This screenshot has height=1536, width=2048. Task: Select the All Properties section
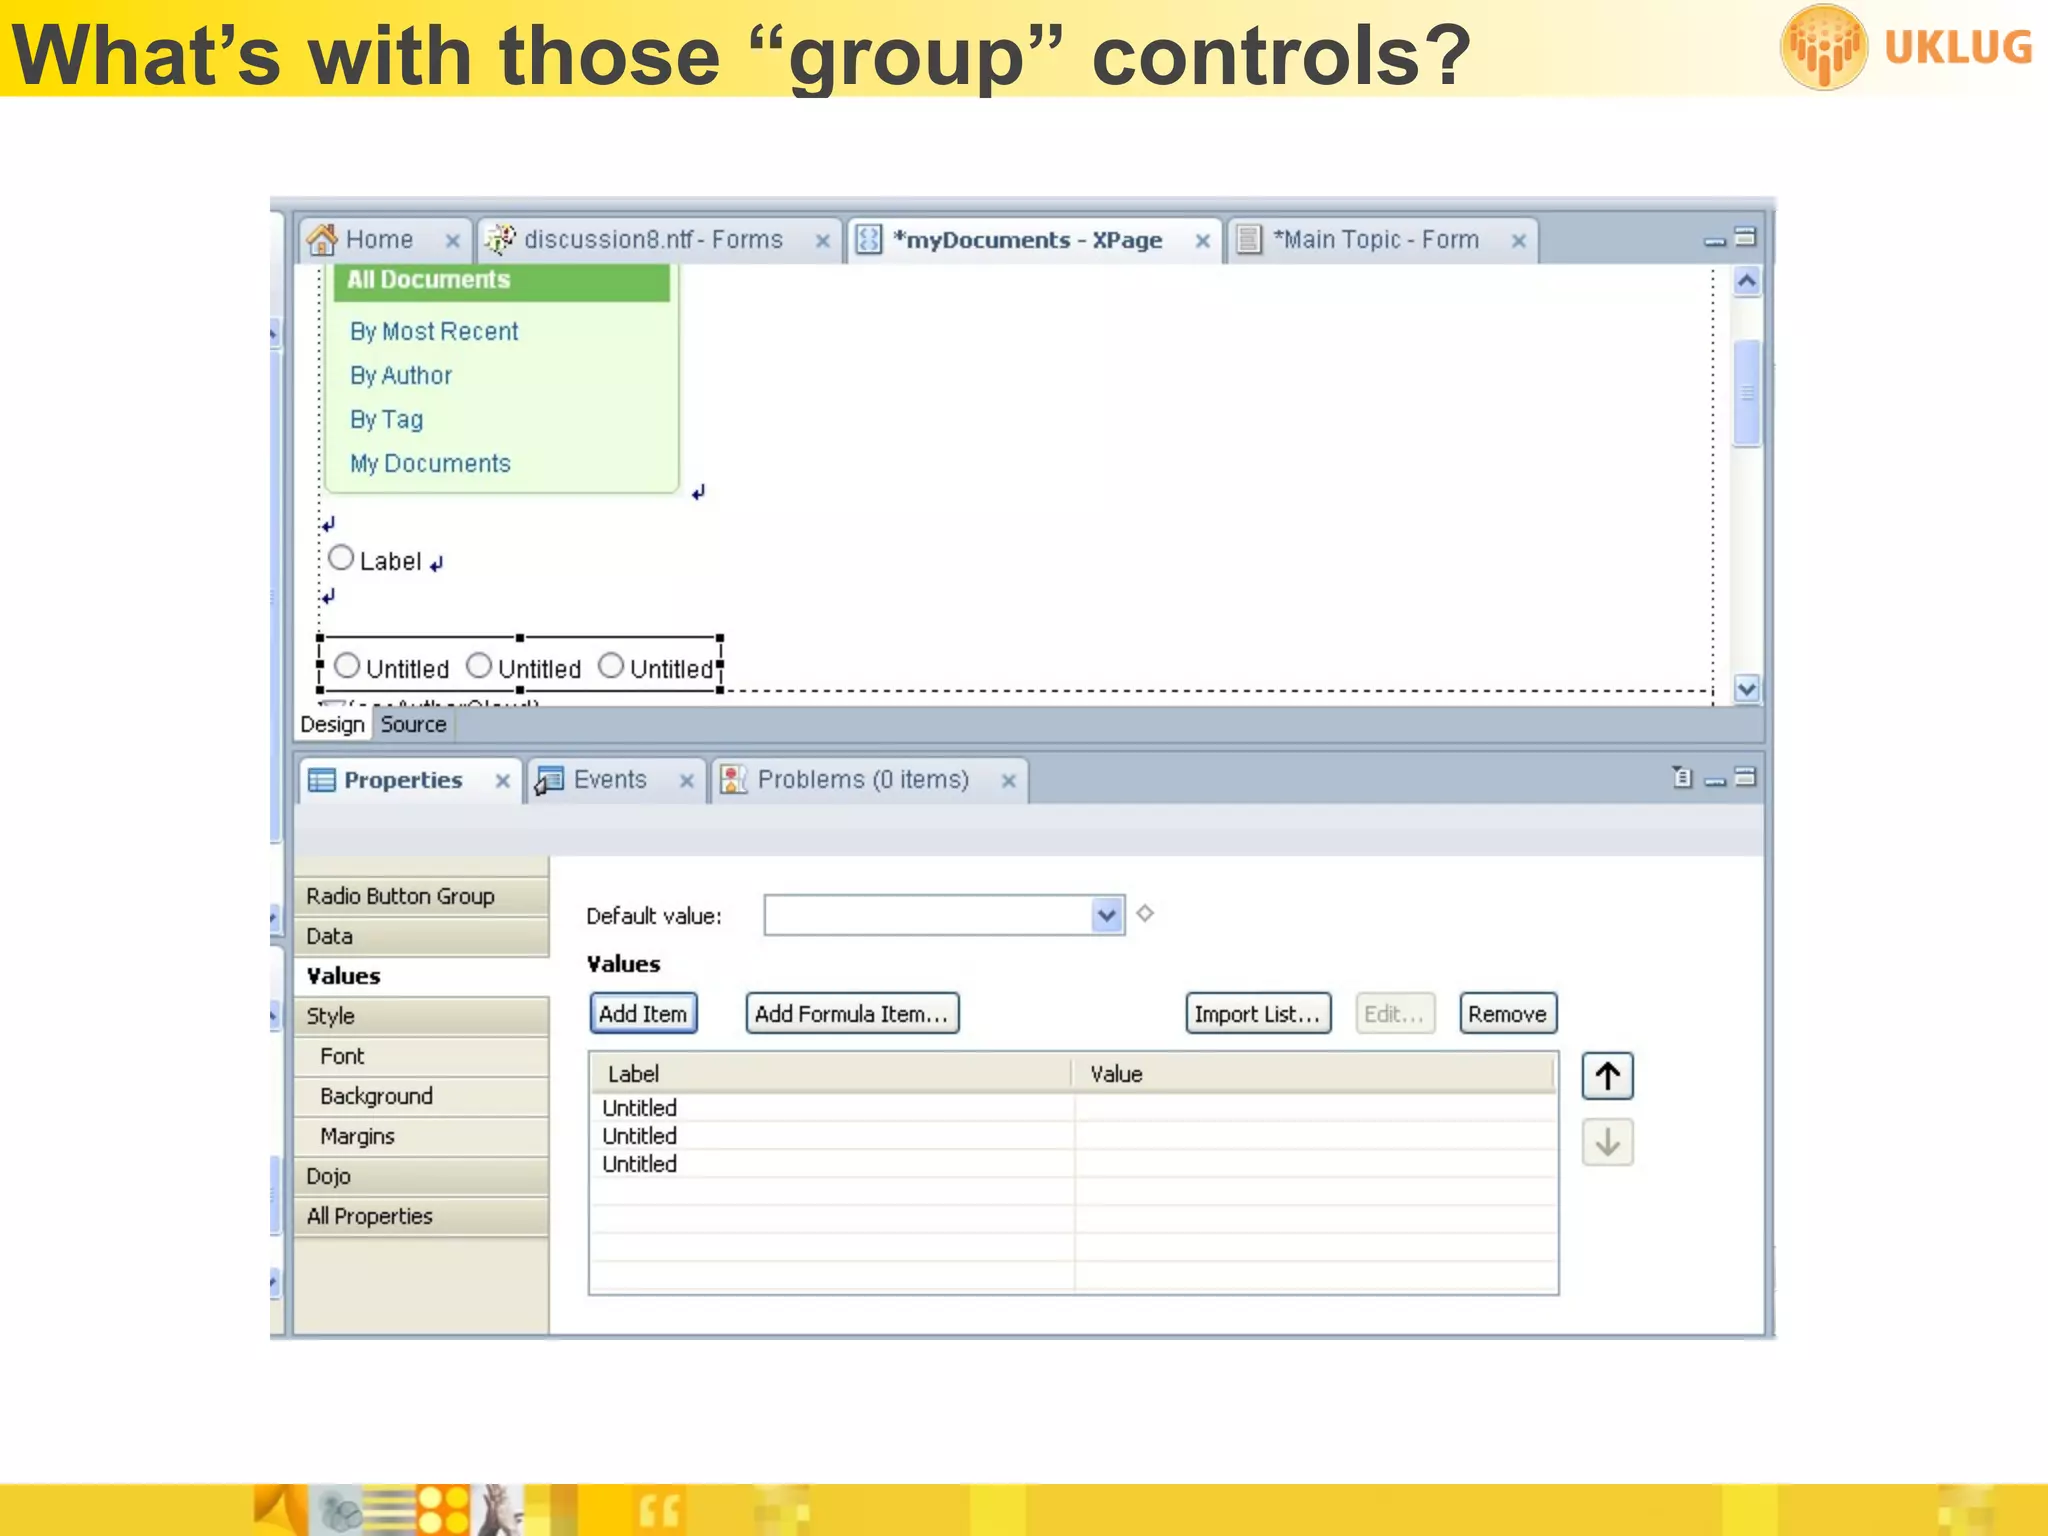coord(422,1216)
